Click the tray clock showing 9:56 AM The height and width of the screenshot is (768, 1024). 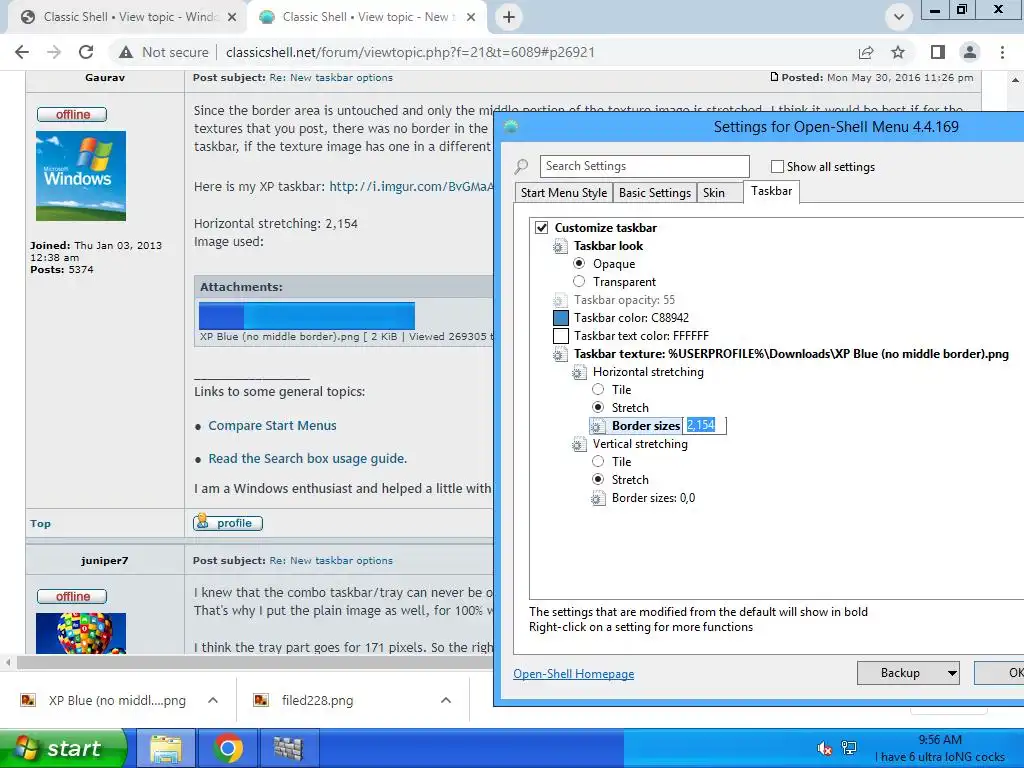coord(940,740)
